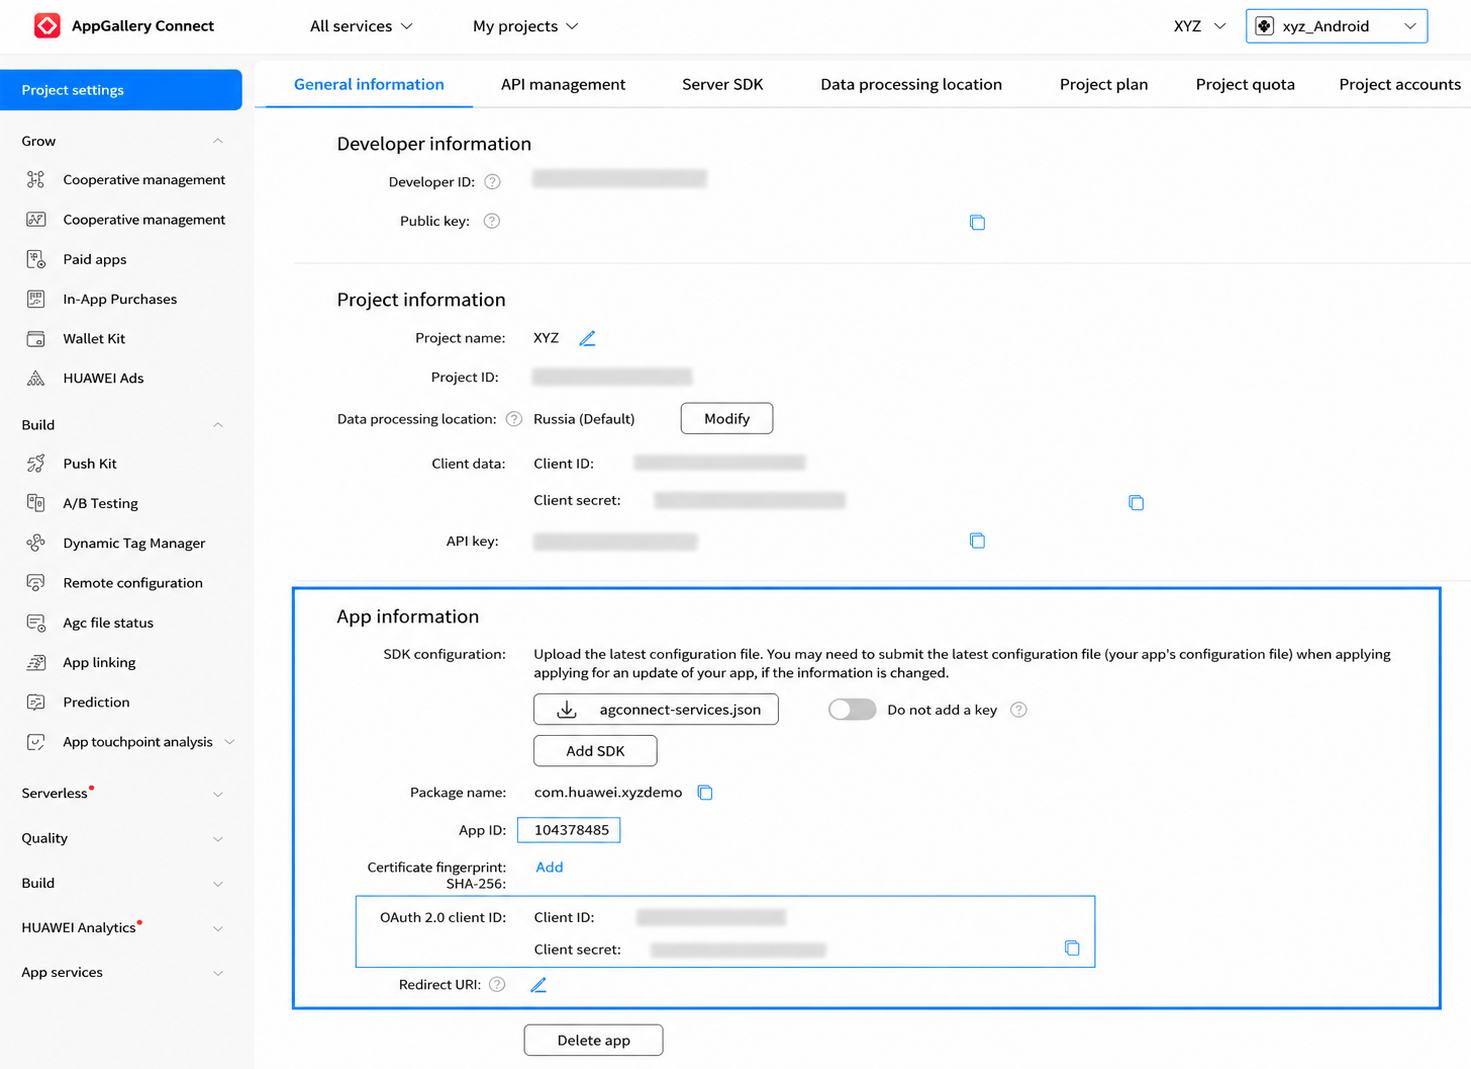This screenshot has width=1471, height=1069.
Task: Expand the HUAWEI Analytics section
Action: [218, 929]
